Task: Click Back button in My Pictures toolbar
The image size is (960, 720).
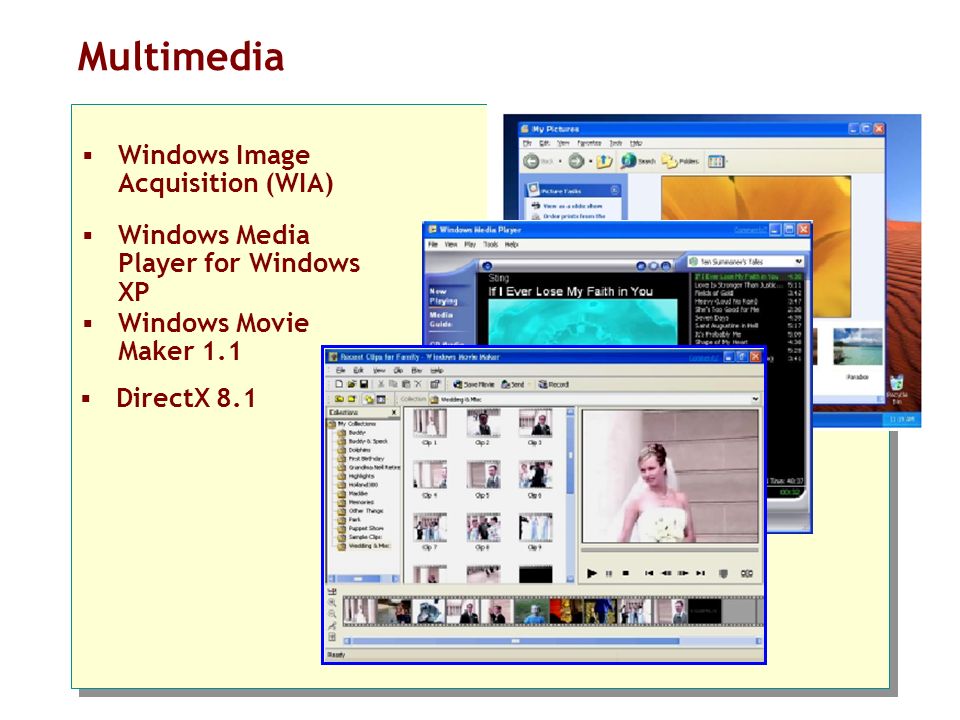Action: (539, 161)
